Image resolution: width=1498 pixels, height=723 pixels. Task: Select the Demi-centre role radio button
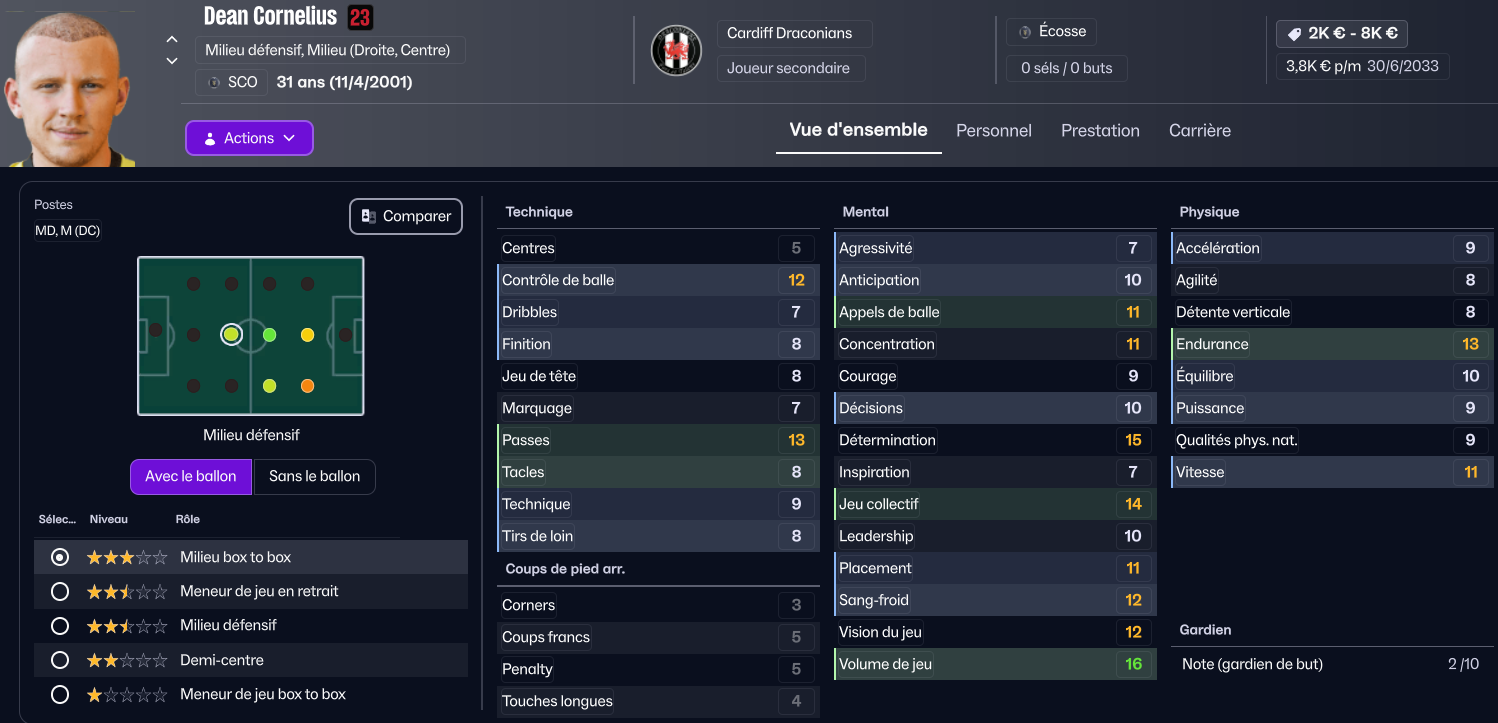(60, 660)
